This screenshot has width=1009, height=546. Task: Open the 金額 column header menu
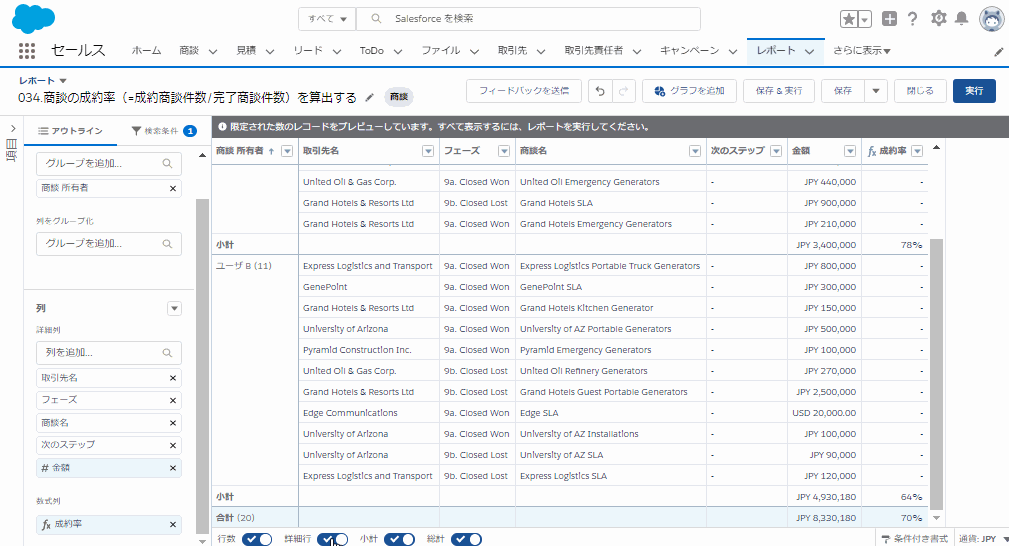850,151
